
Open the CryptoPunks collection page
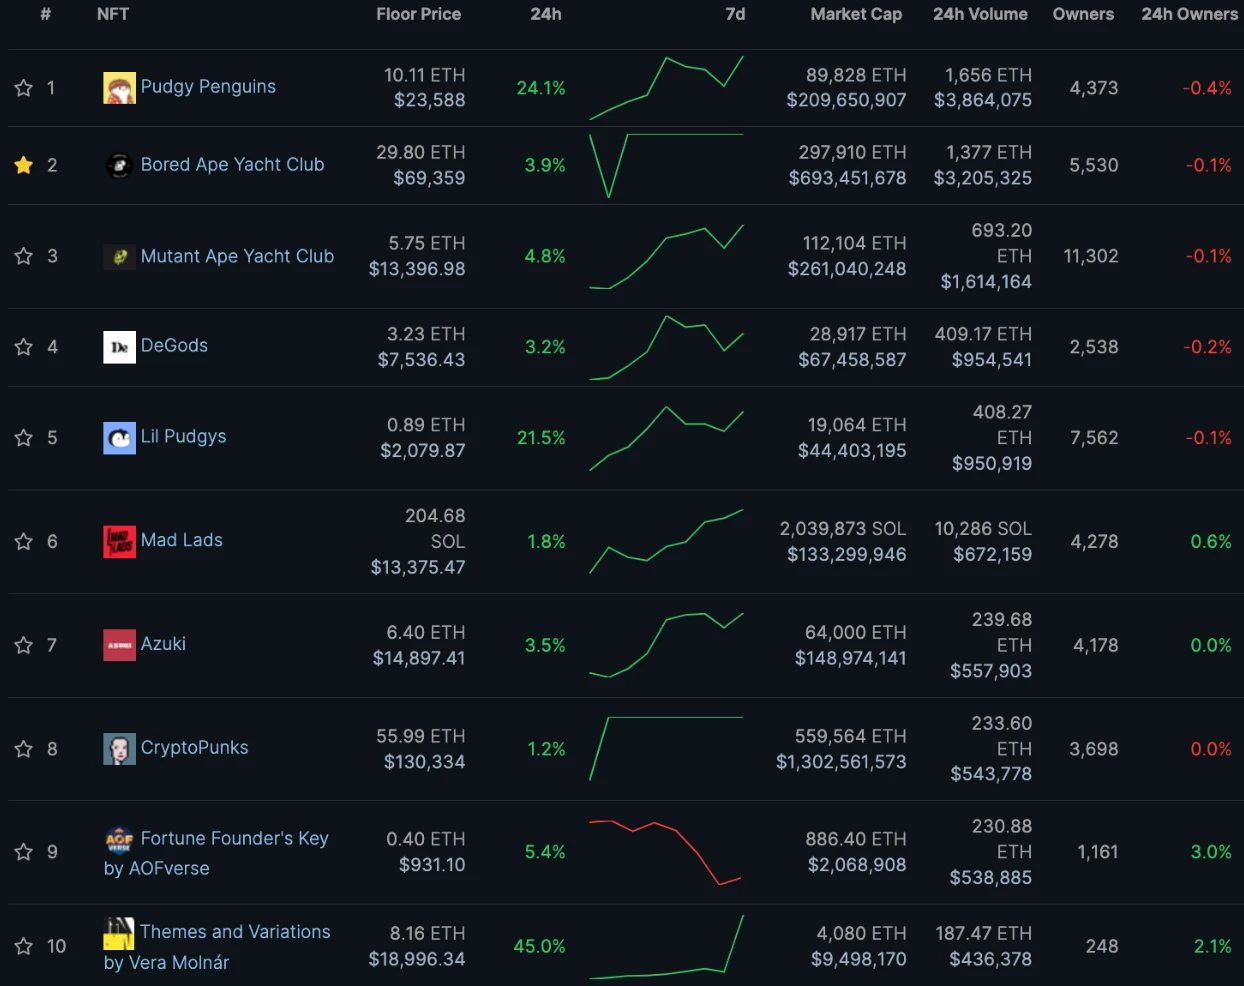pyautogui.click(x=194, y=747)
